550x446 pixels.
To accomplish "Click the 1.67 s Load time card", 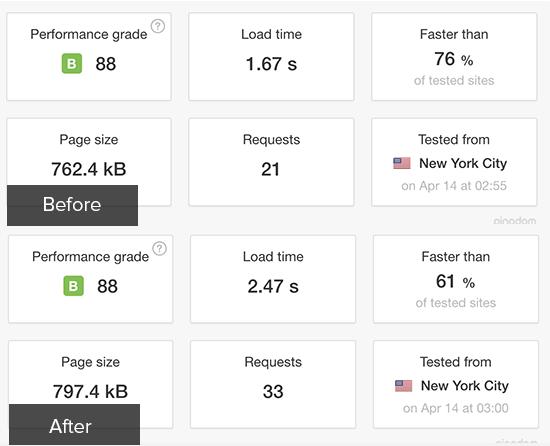I will (271, 56).
